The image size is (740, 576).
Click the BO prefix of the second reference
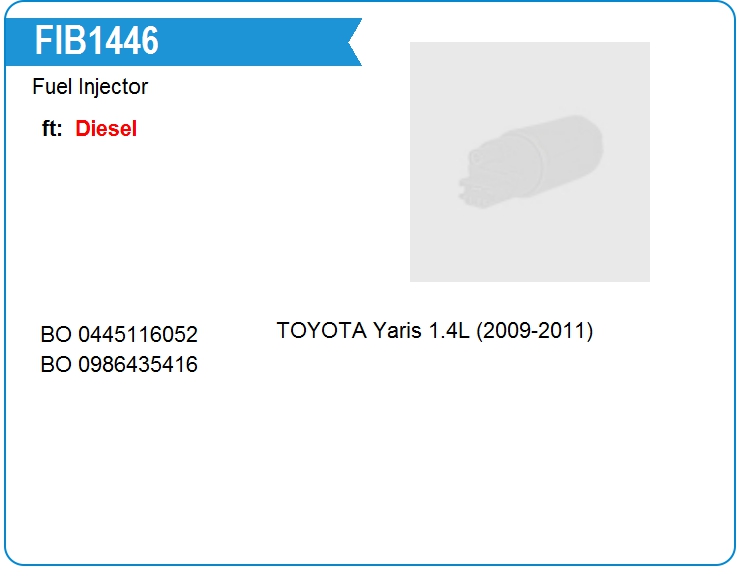[x=56, y=364]
